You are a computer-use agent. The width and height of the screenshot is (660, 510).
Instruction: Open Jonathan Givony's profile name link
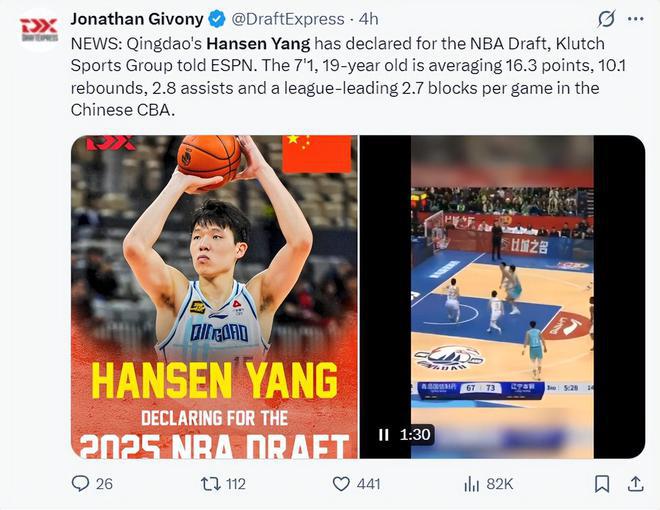(x=137, y=19)
